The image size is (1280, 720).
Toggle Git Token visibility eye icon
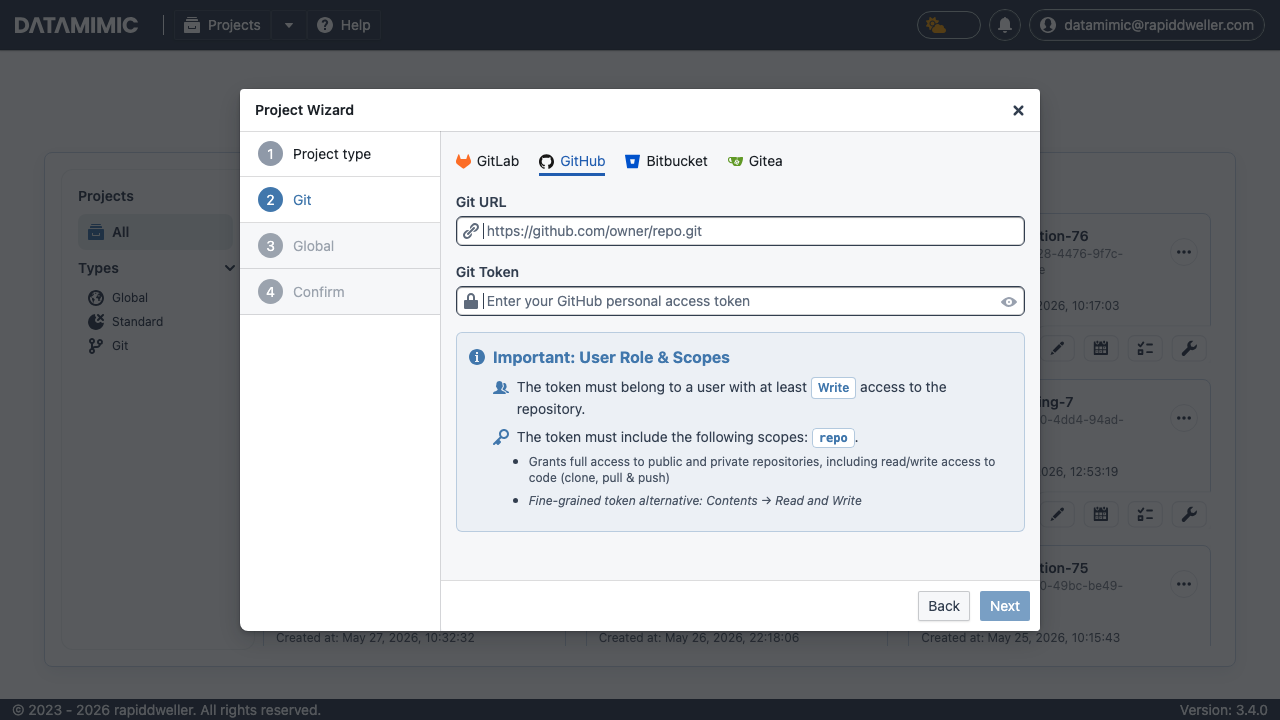click(x=1009, y=302)
